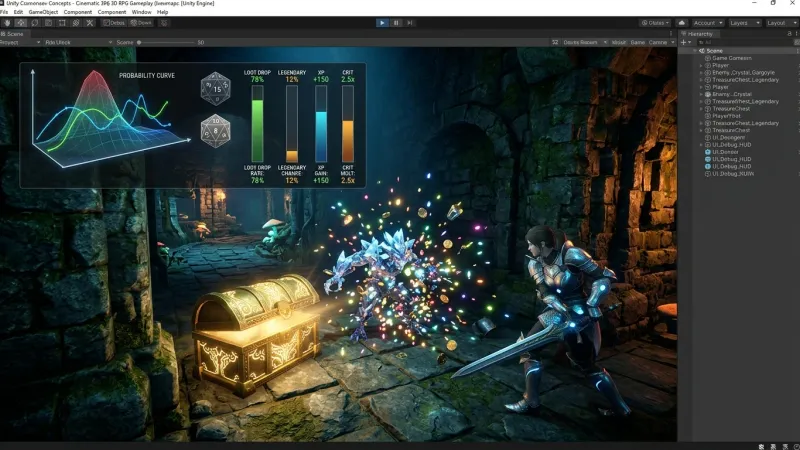Image resolution: width=800 pixels, height=450 pixels.
Task: Click the Hierarchy panel lock icon
Action: click(x=789, y=34)
